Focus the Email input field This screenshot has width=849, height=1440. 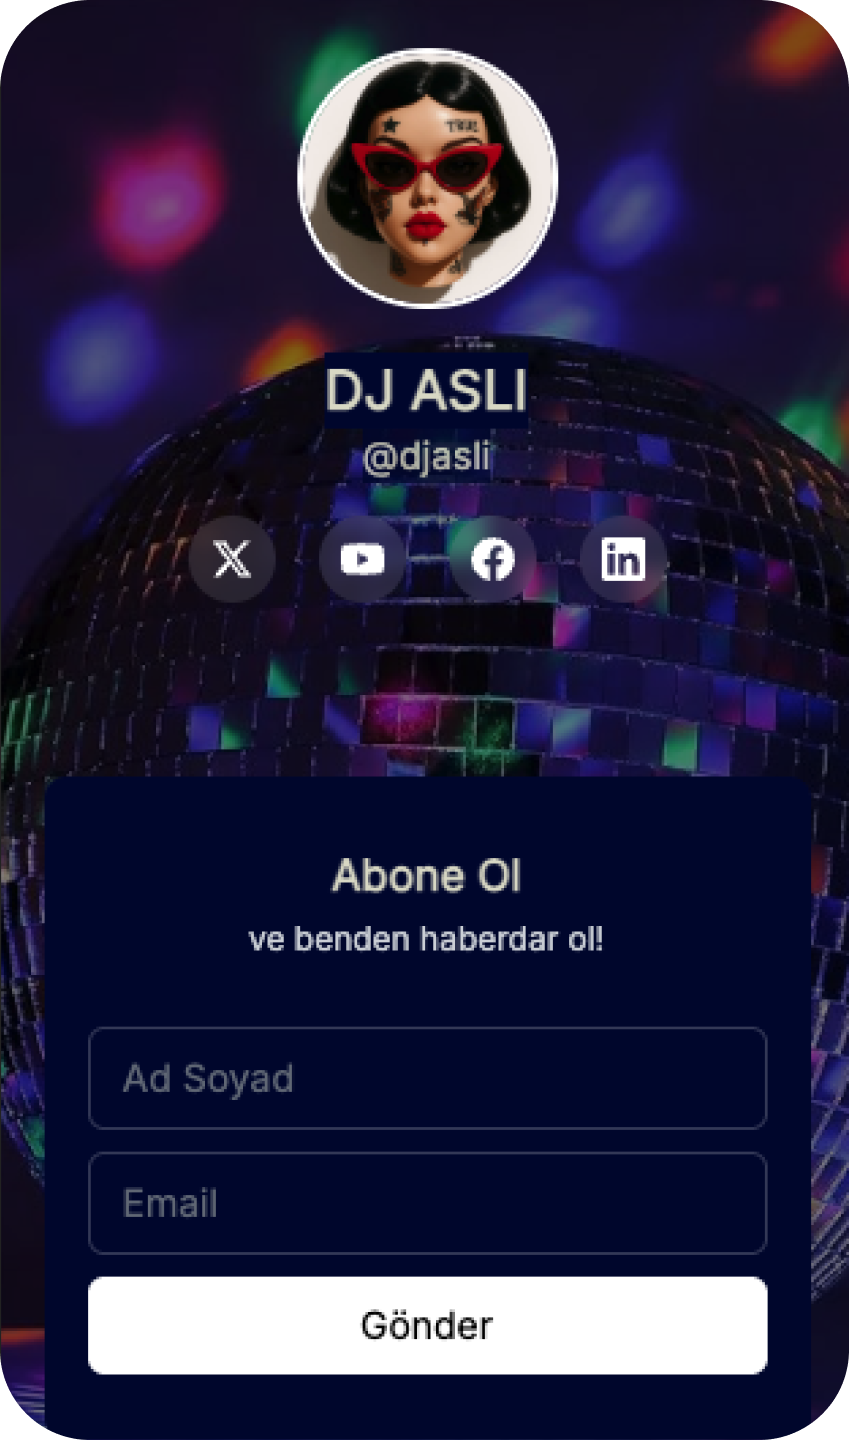(428, 1203)
